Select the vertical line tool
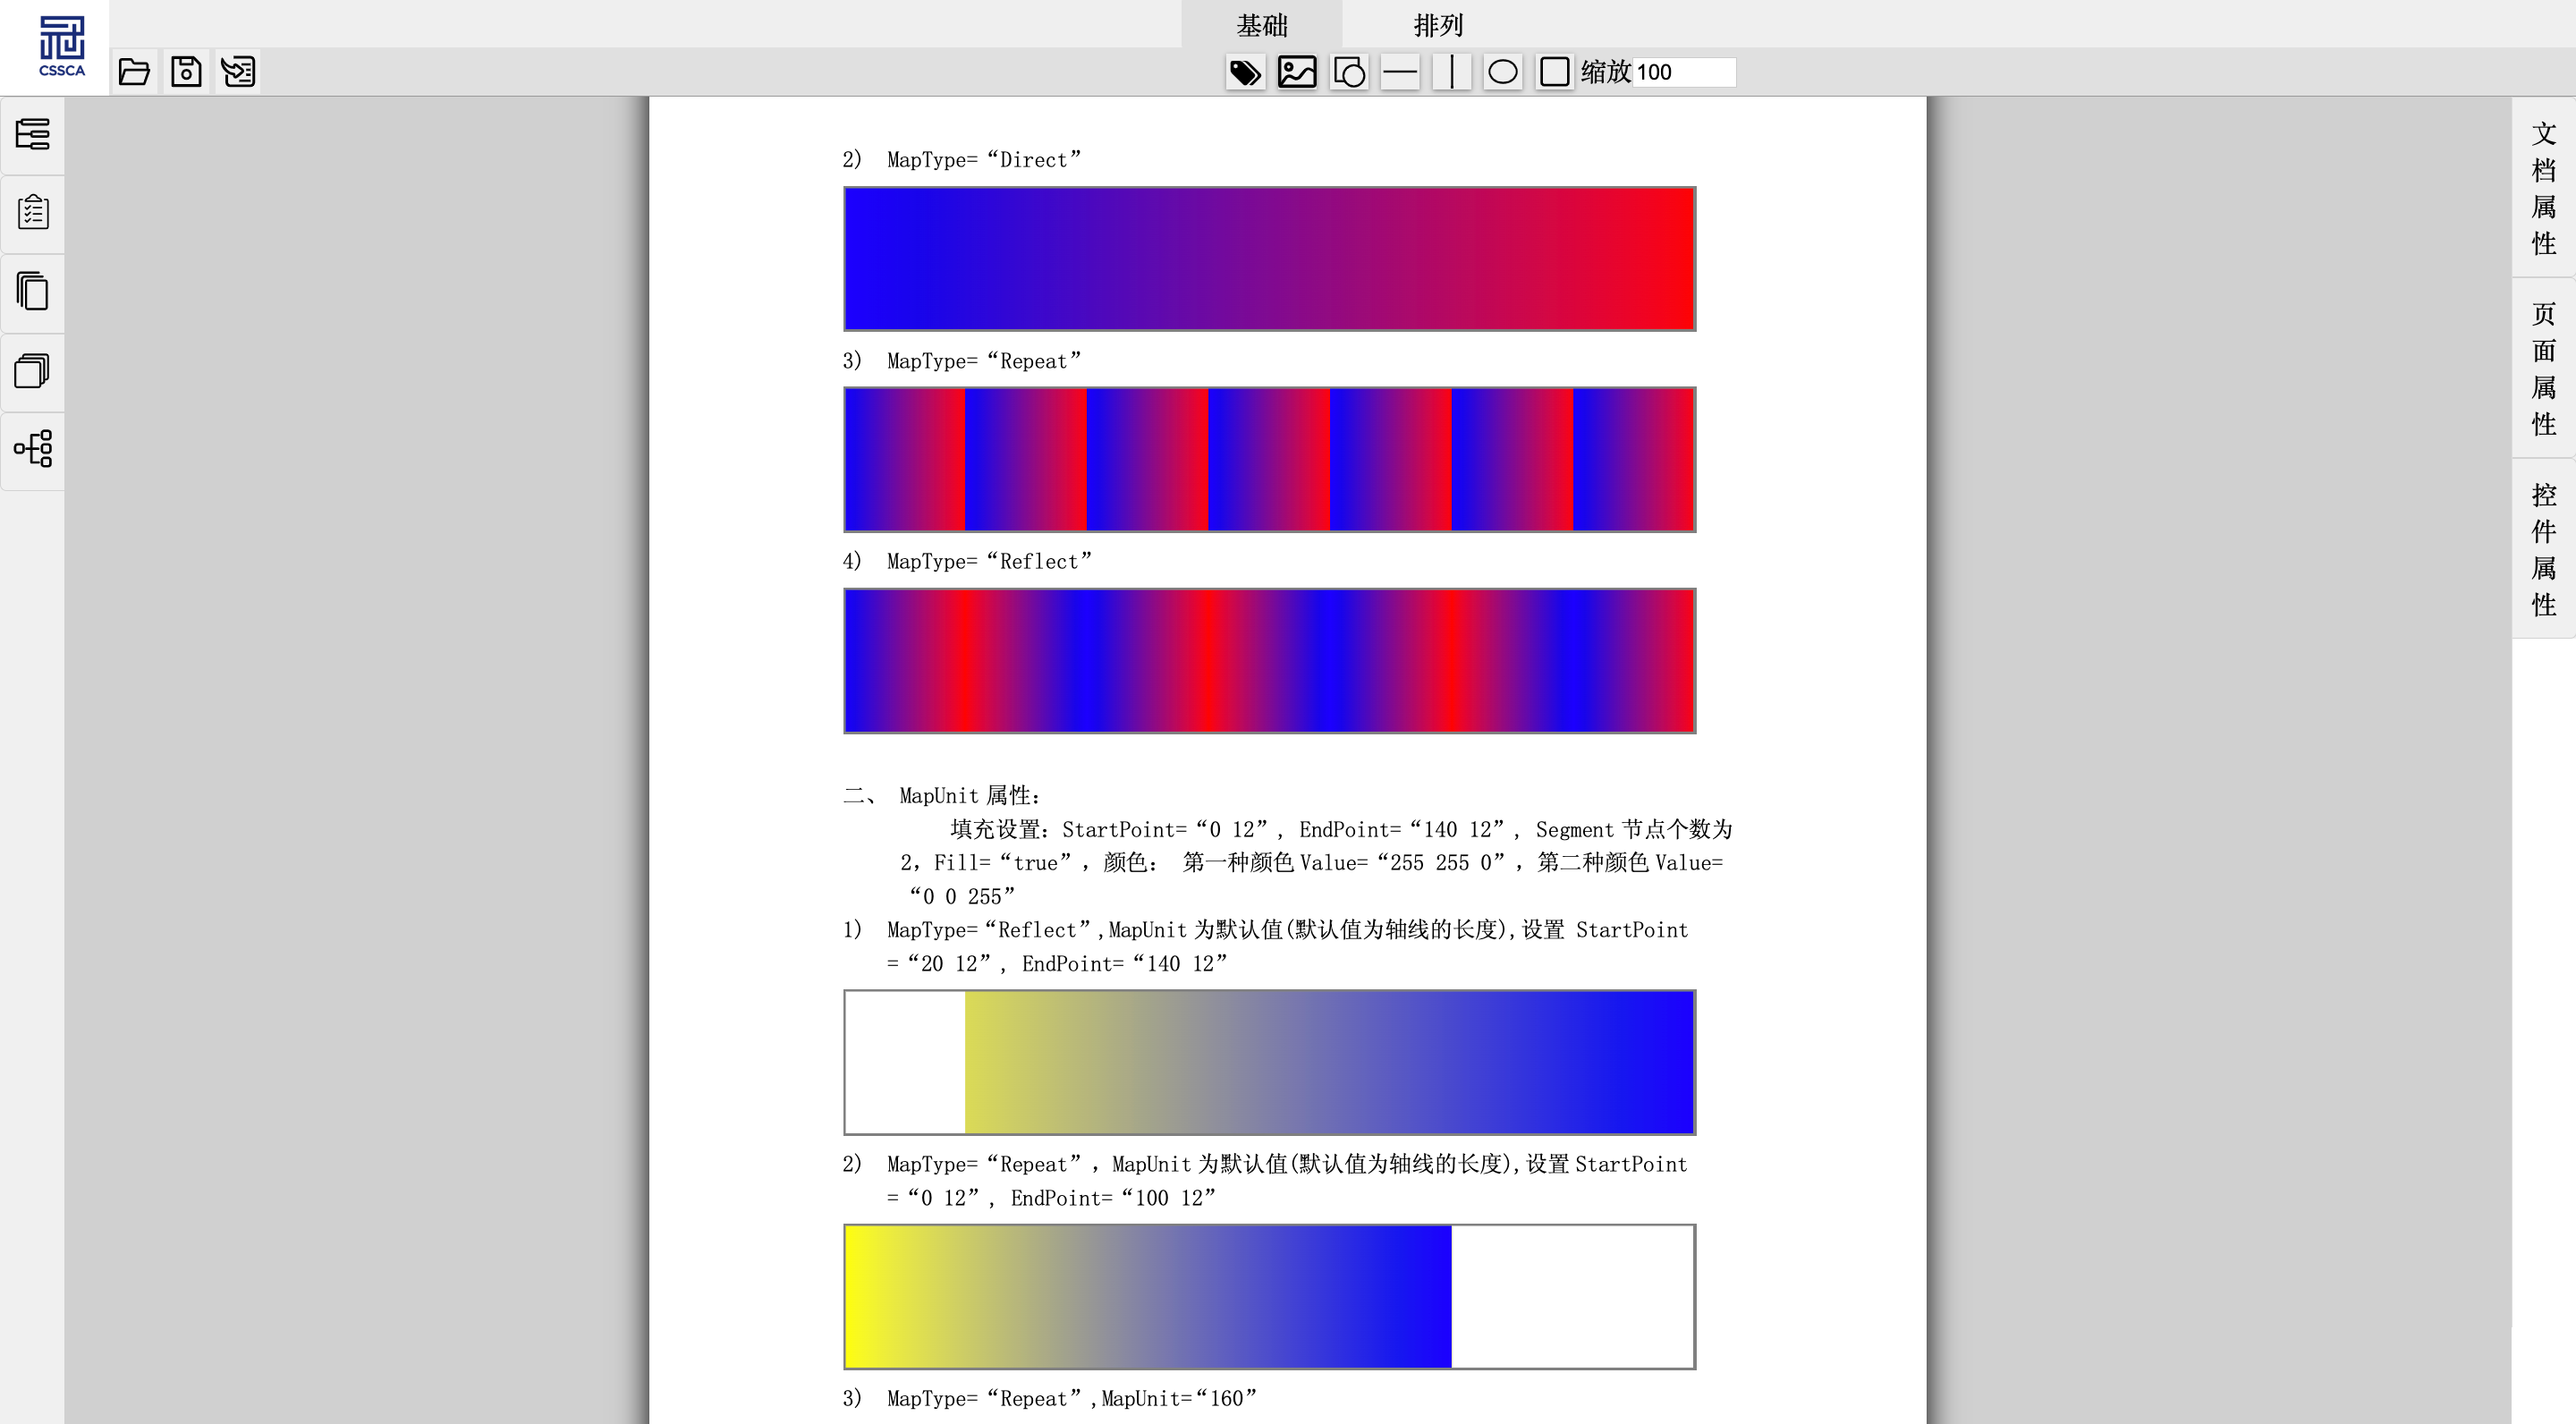This screenshot has width=2576, height=1424. pyautogui.click(x=1452, y=72)
